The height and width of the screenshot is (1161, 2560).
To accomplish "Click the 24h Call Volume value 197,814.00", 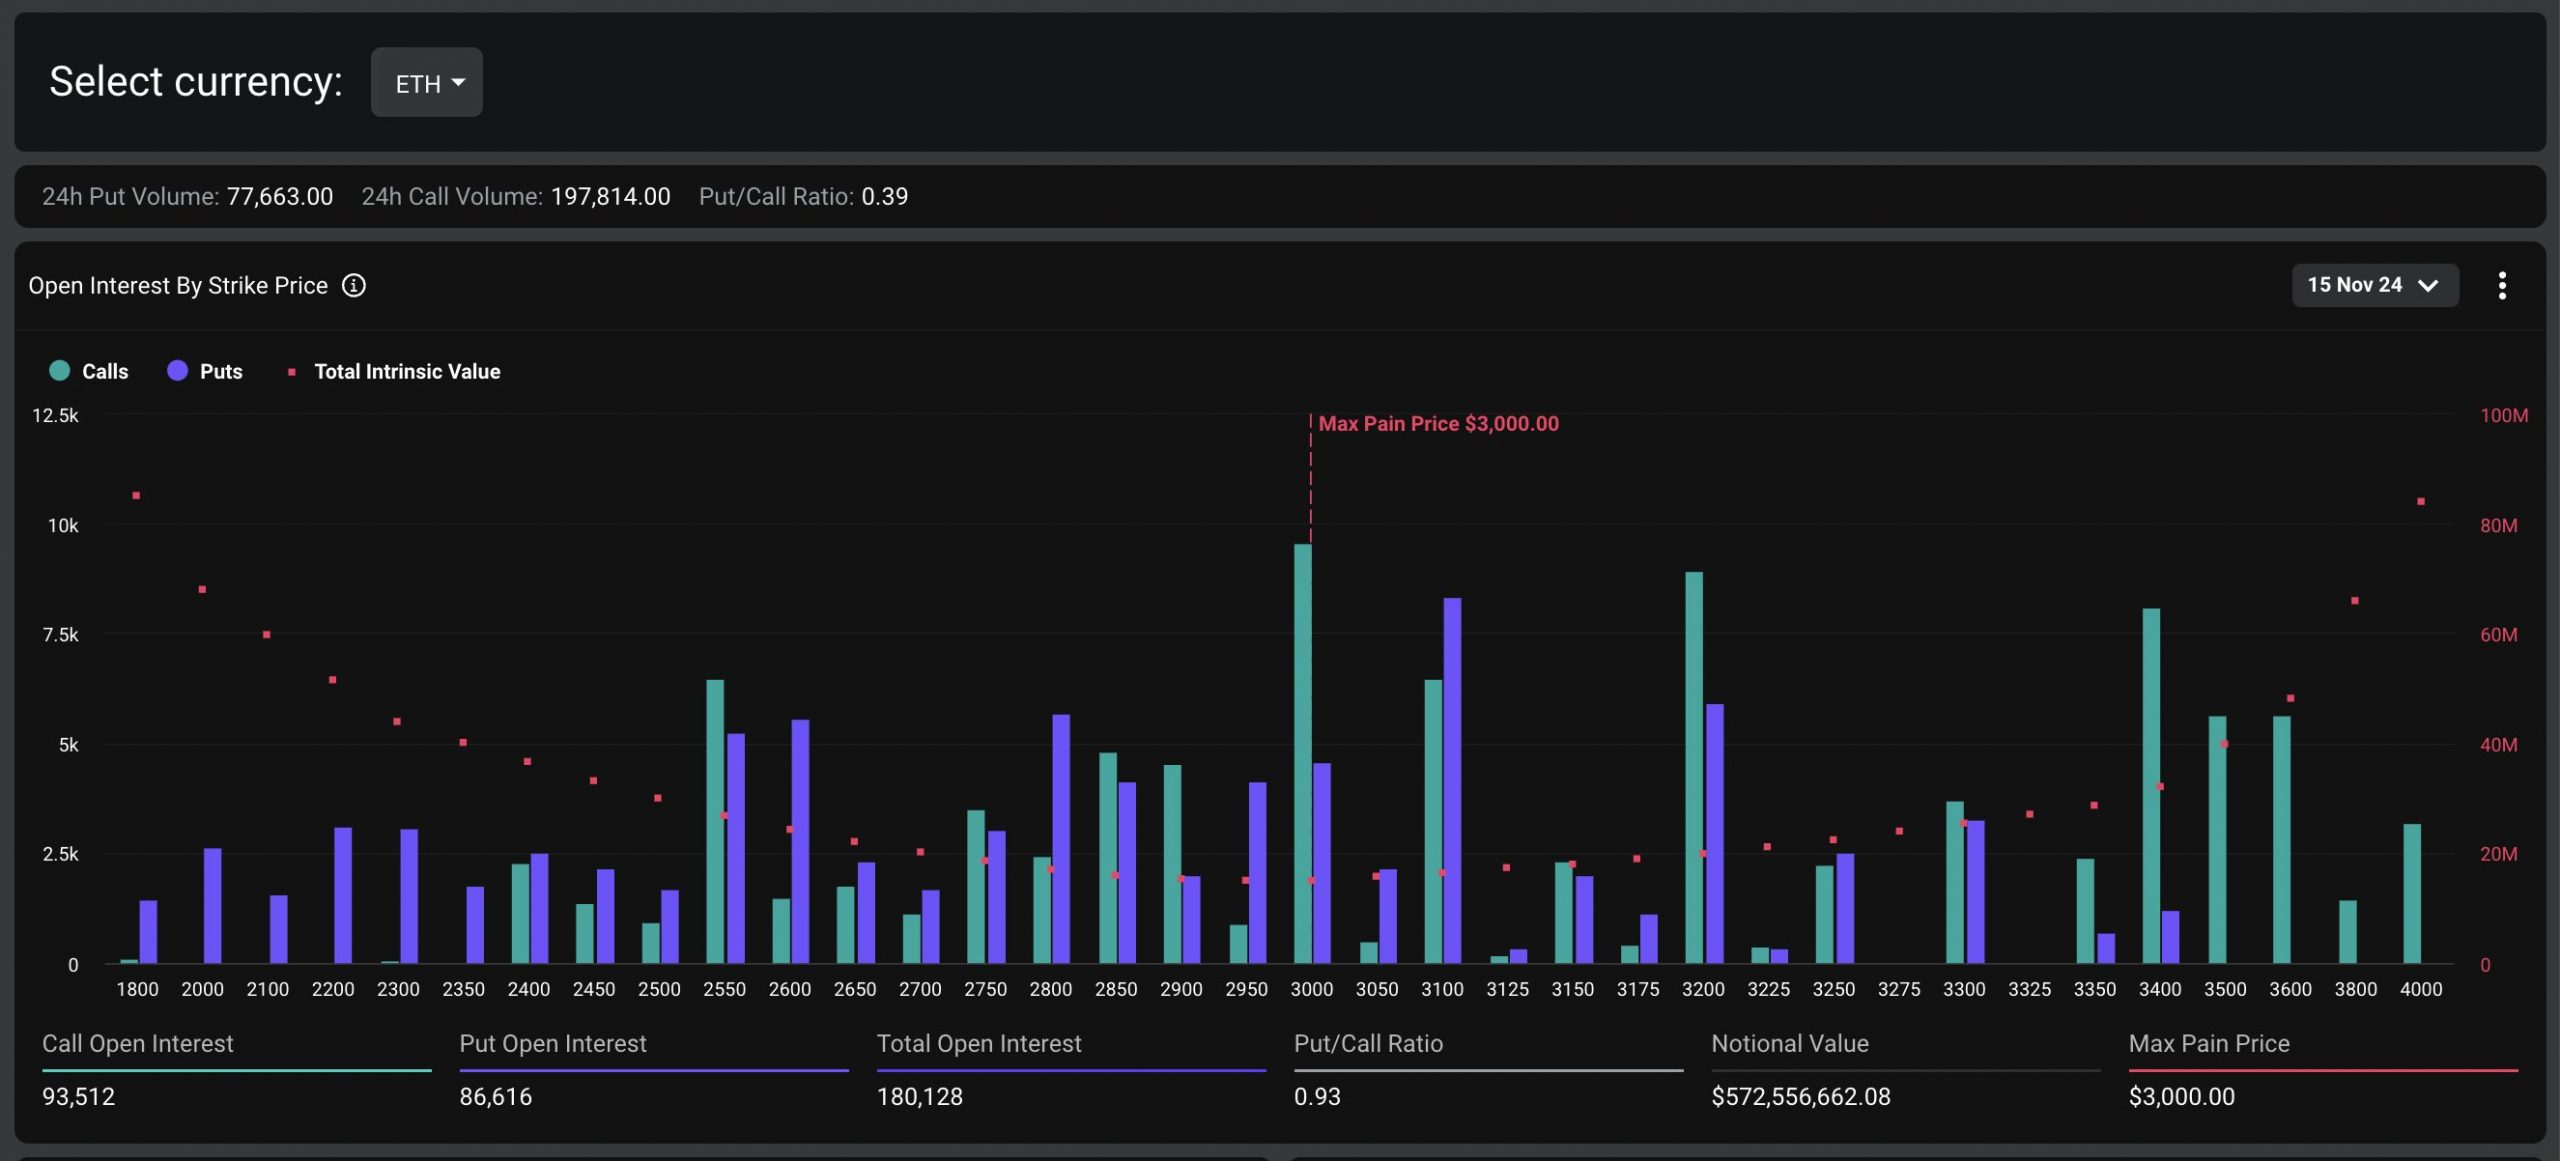I will coord(610,196).
